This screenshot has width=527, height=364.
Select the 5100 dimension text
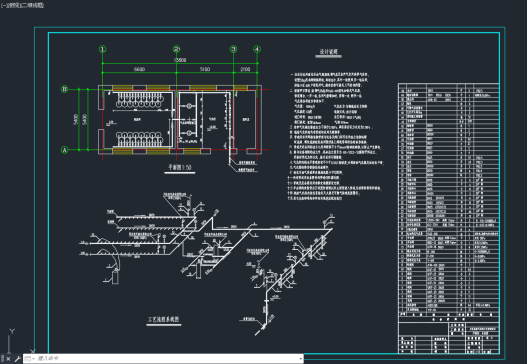click(205, 69)
